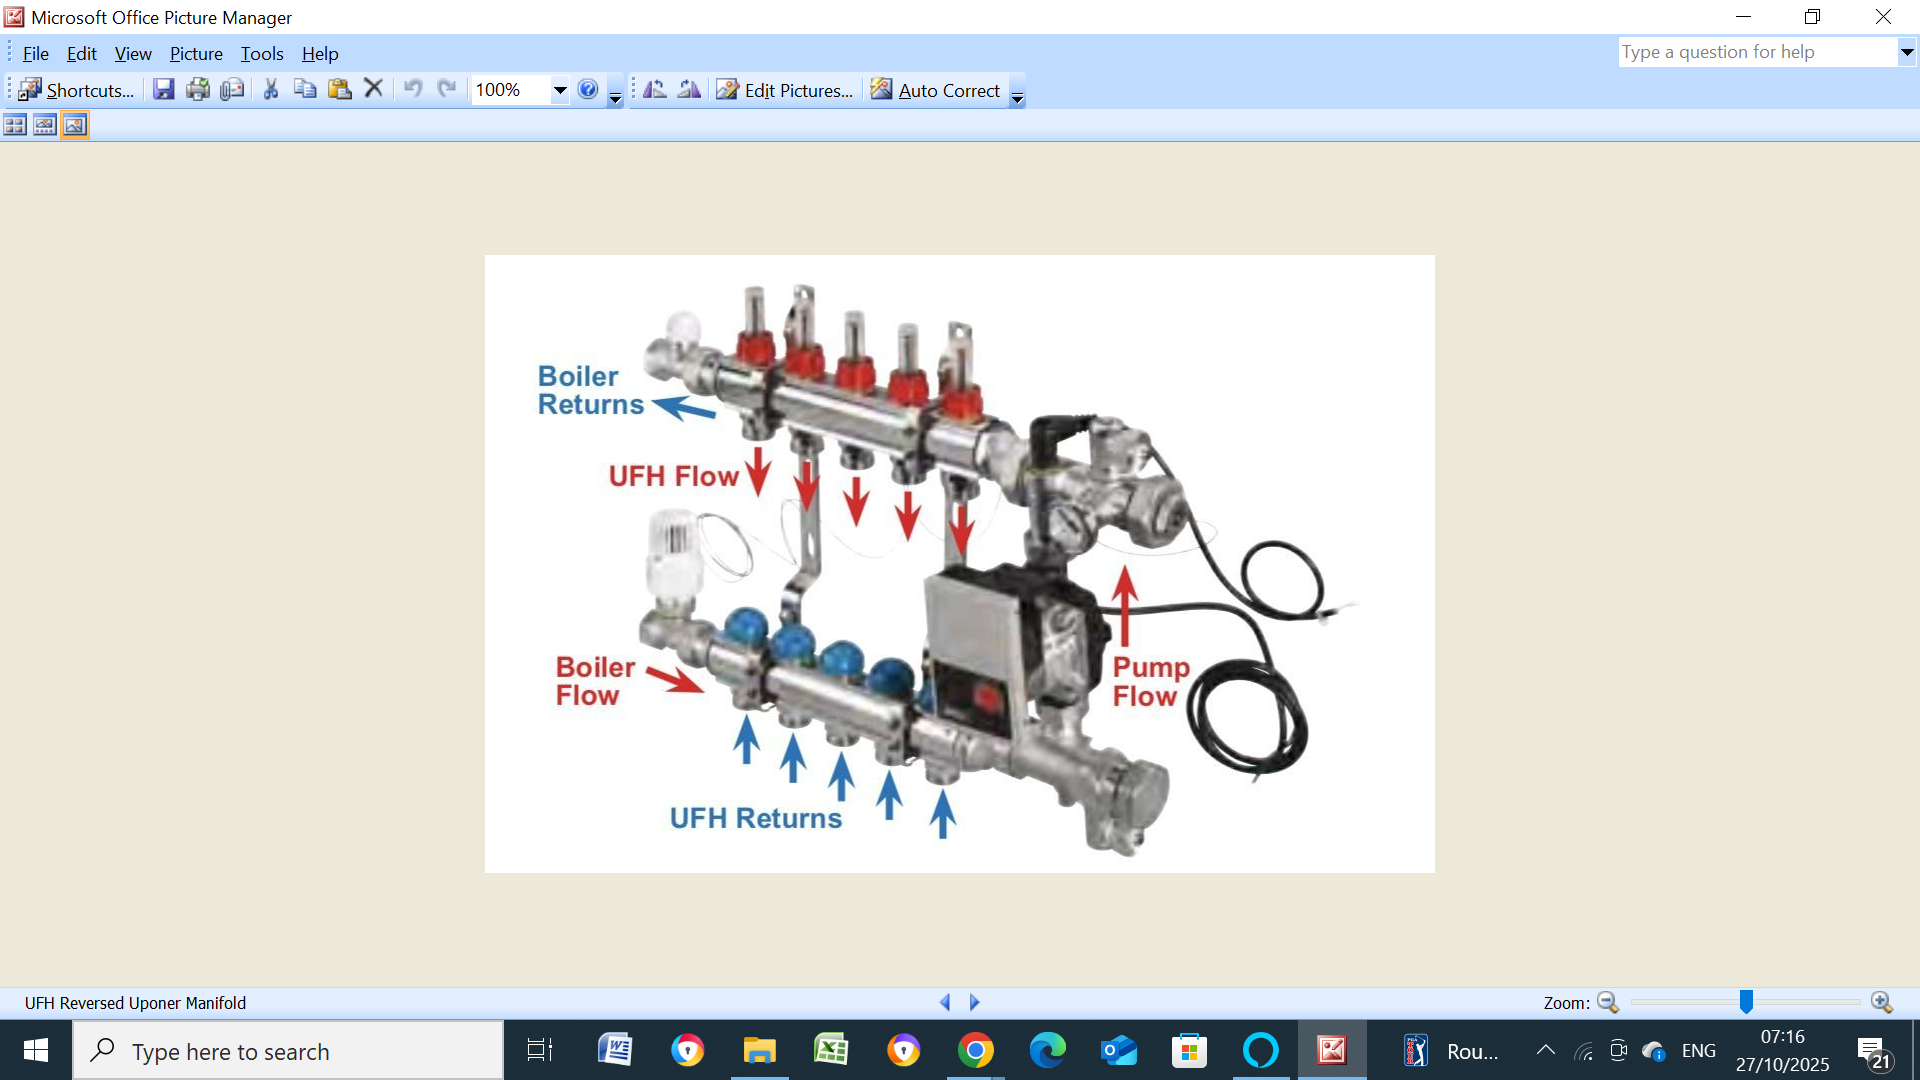Click the Print icon
The image size is (1920, 1080).
point(198,90)
